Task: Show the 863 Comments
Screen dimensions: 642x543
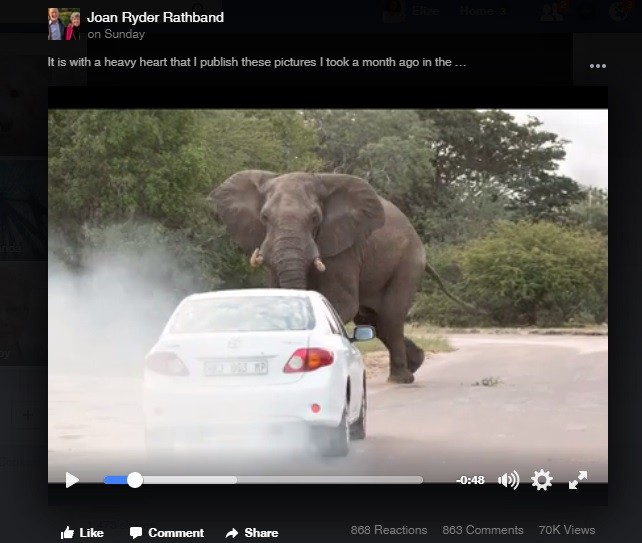Action: 482,530
